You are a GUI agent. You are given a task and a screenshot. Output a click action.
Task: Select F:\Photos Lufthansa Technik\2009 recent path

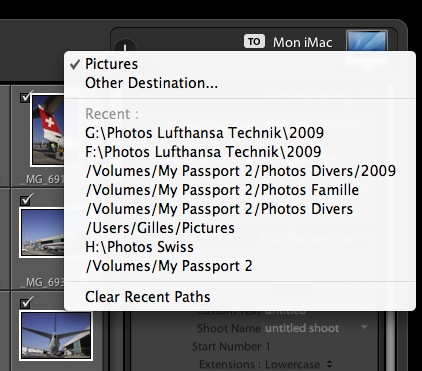tap(239, 152)
